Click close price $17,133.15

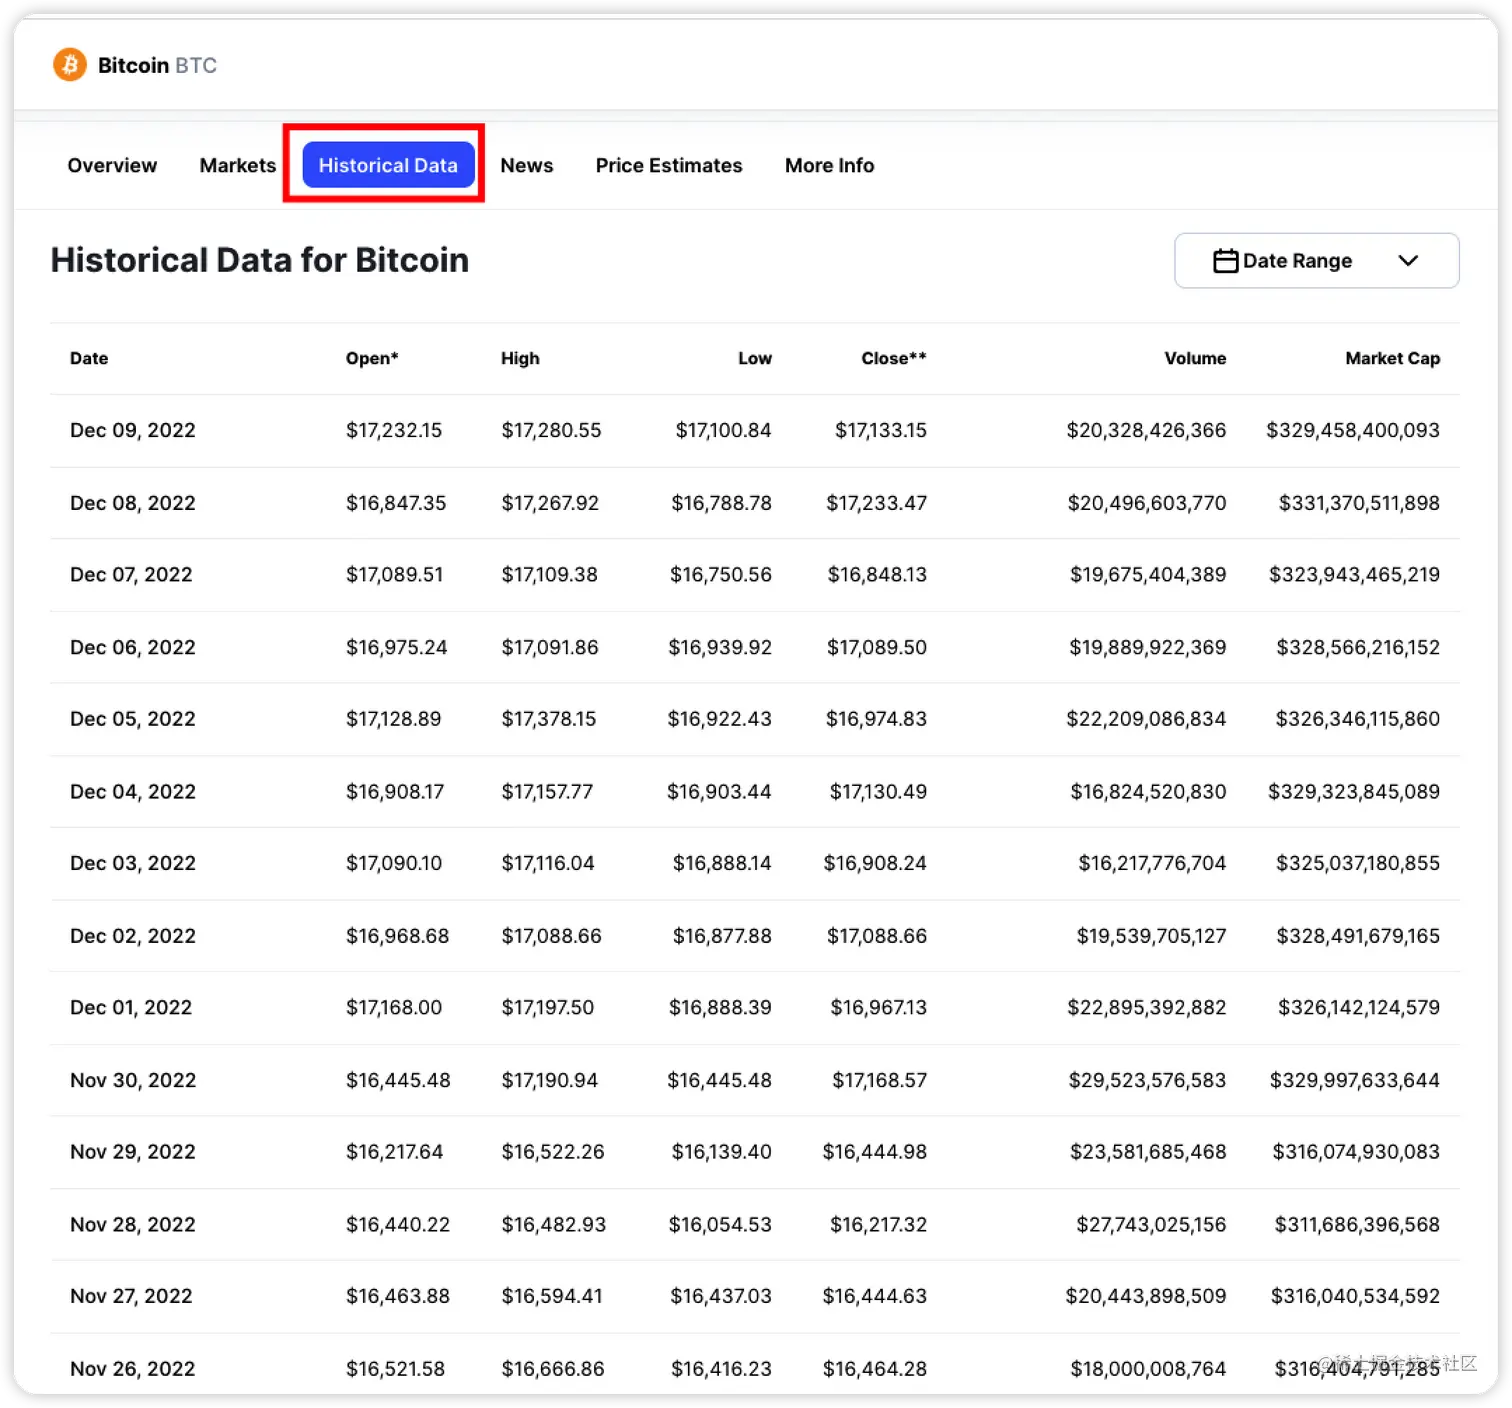(881, 430)
